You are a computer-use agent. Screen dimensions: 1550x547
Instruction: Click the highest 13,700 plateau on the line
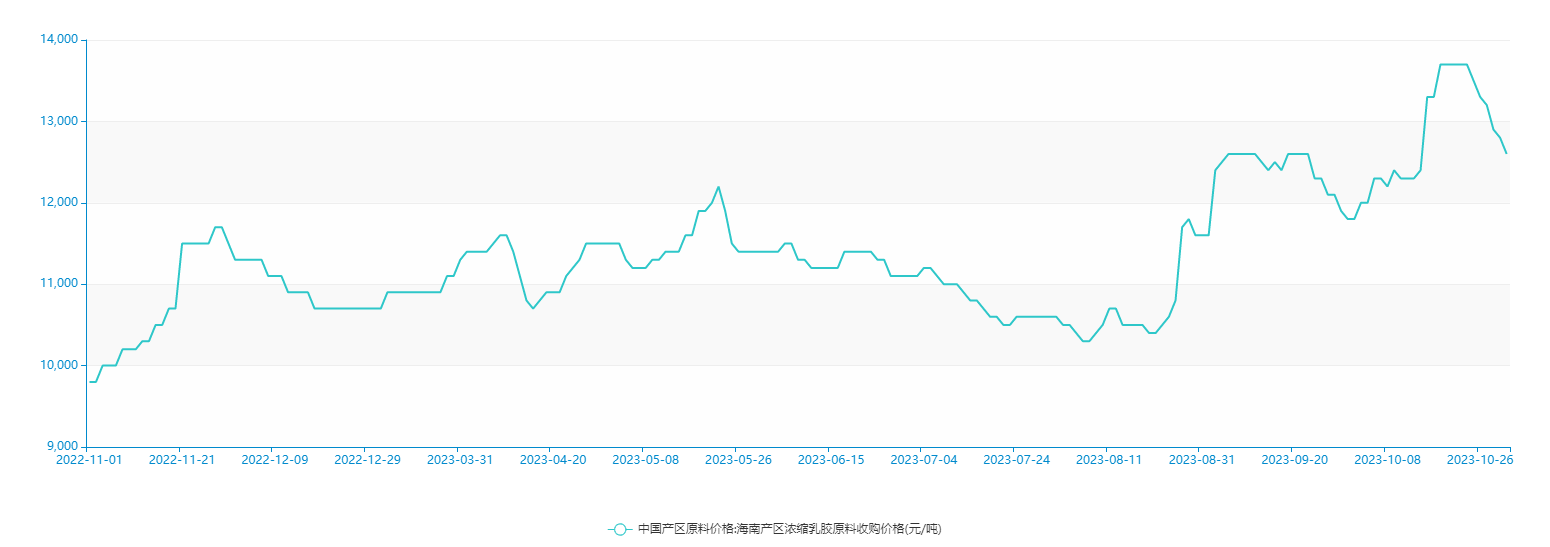click(x=1453, y=64)
